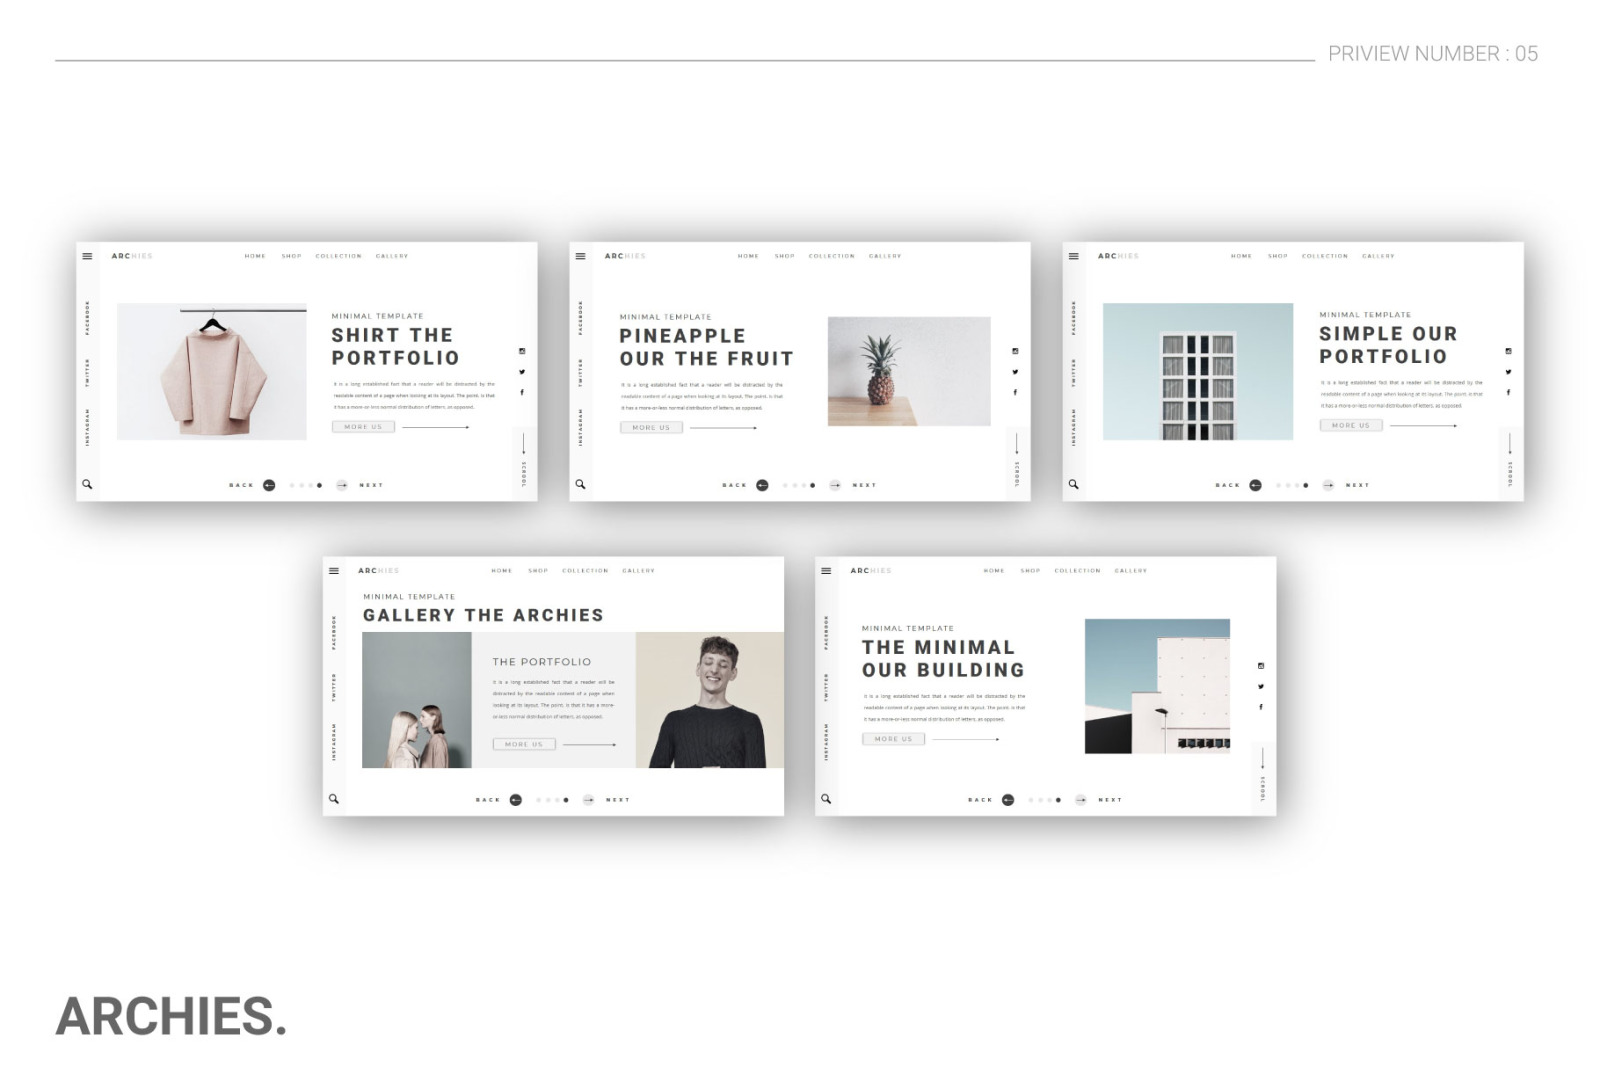Screen dimensions: 1600x1067
Task: Click the Scroll down arrow on the Minimal Building slide
Action: point(1262,760)
